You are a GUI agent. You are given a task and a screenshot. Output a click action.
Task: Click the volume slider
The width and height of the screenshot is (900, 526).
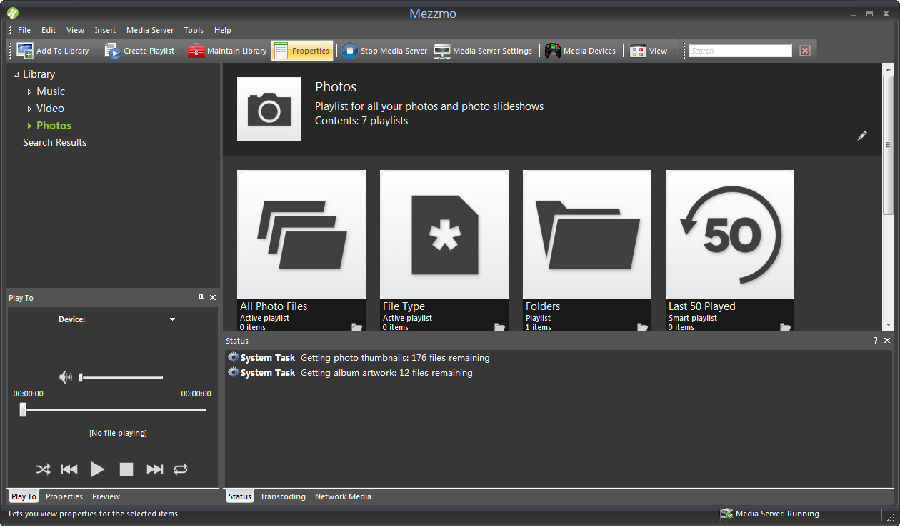click(x=121, y=378)
